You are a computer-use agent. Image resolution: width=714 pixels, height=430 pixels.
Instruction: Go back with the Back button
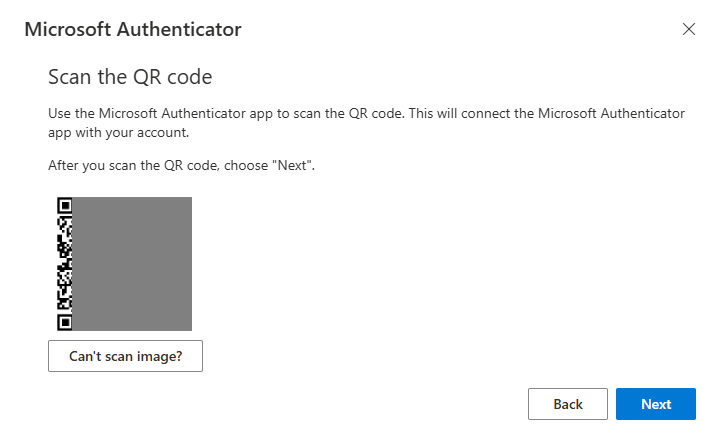click(x=567, y=404)
